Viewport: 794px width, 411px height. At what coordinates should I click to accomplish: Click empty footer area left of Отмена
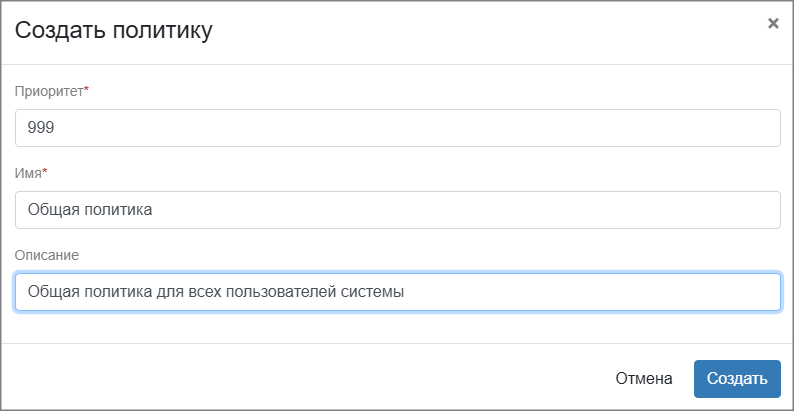(x=300, y=379)
